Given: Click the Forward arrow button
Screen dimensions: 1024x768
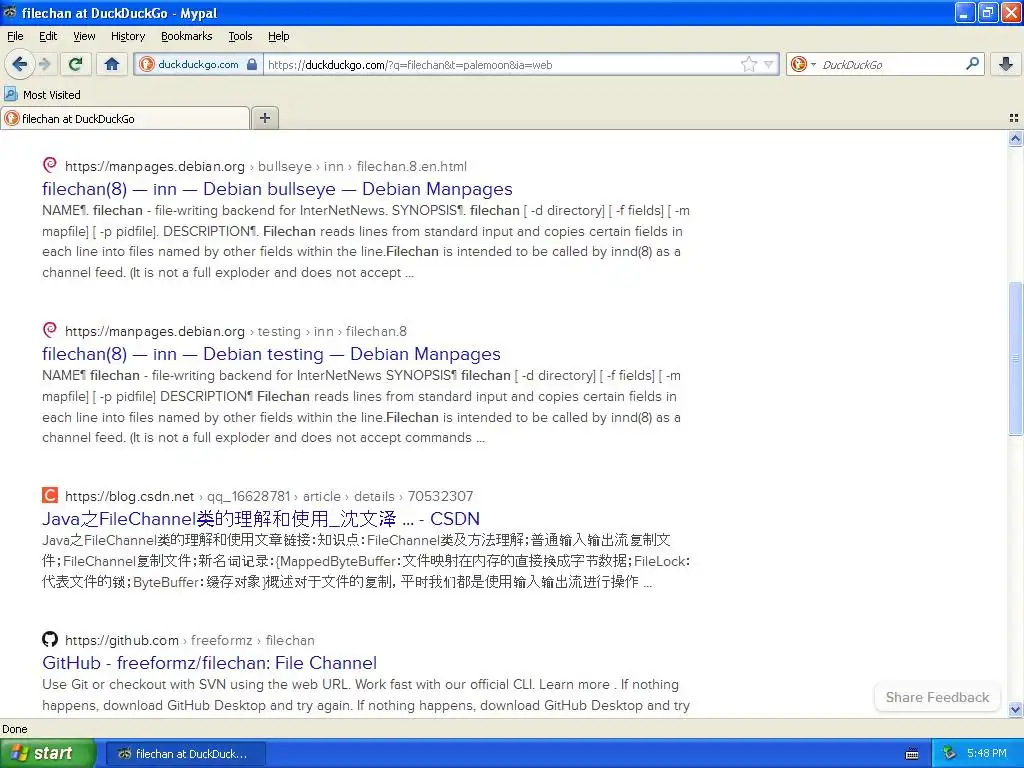Looking at the screenshot, I should pyautogui.click(x=44, y=64).
